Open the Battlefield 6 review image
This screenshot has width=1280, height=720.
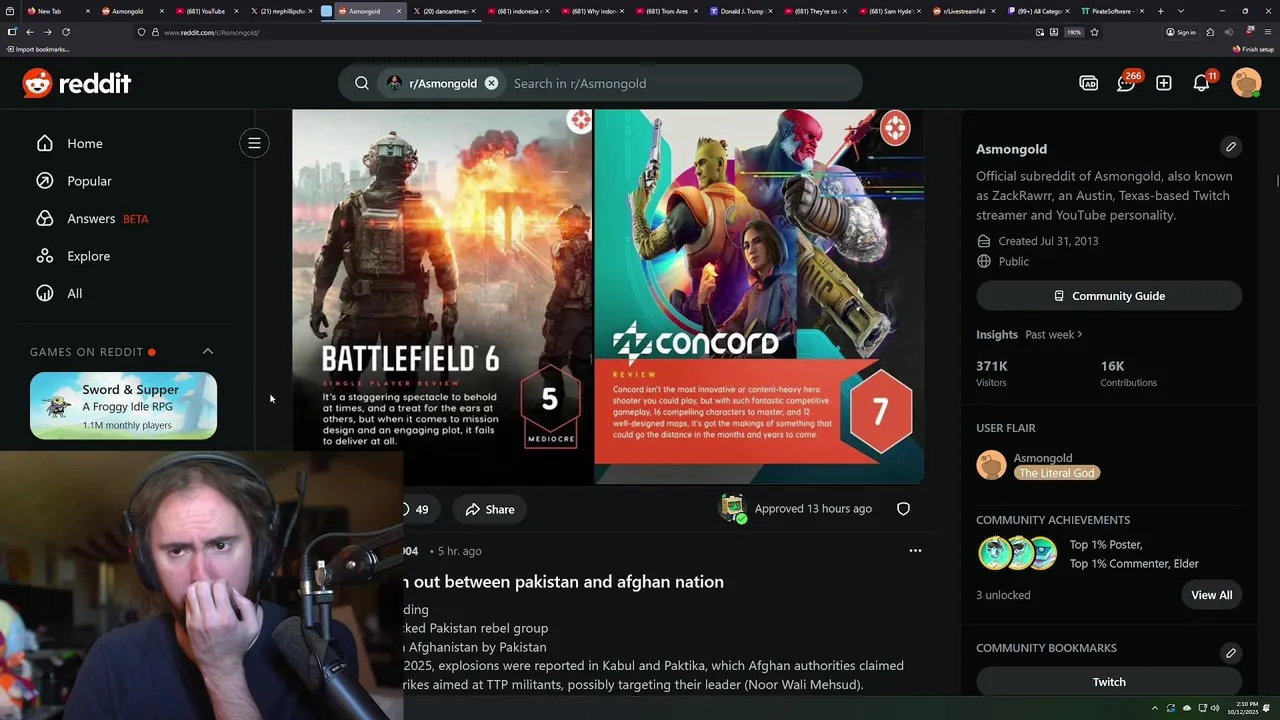point(442,297)
